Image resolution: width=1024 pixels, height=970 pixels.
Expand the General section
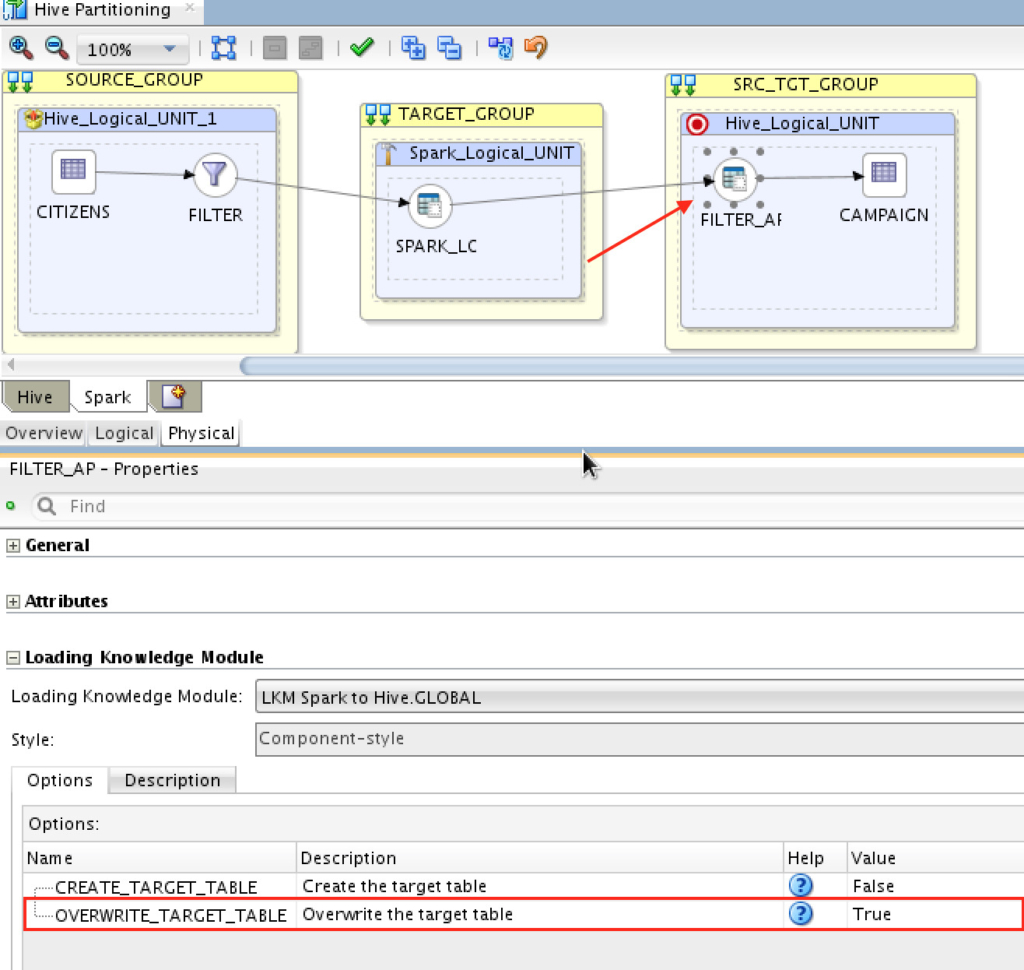click(13, 545)
